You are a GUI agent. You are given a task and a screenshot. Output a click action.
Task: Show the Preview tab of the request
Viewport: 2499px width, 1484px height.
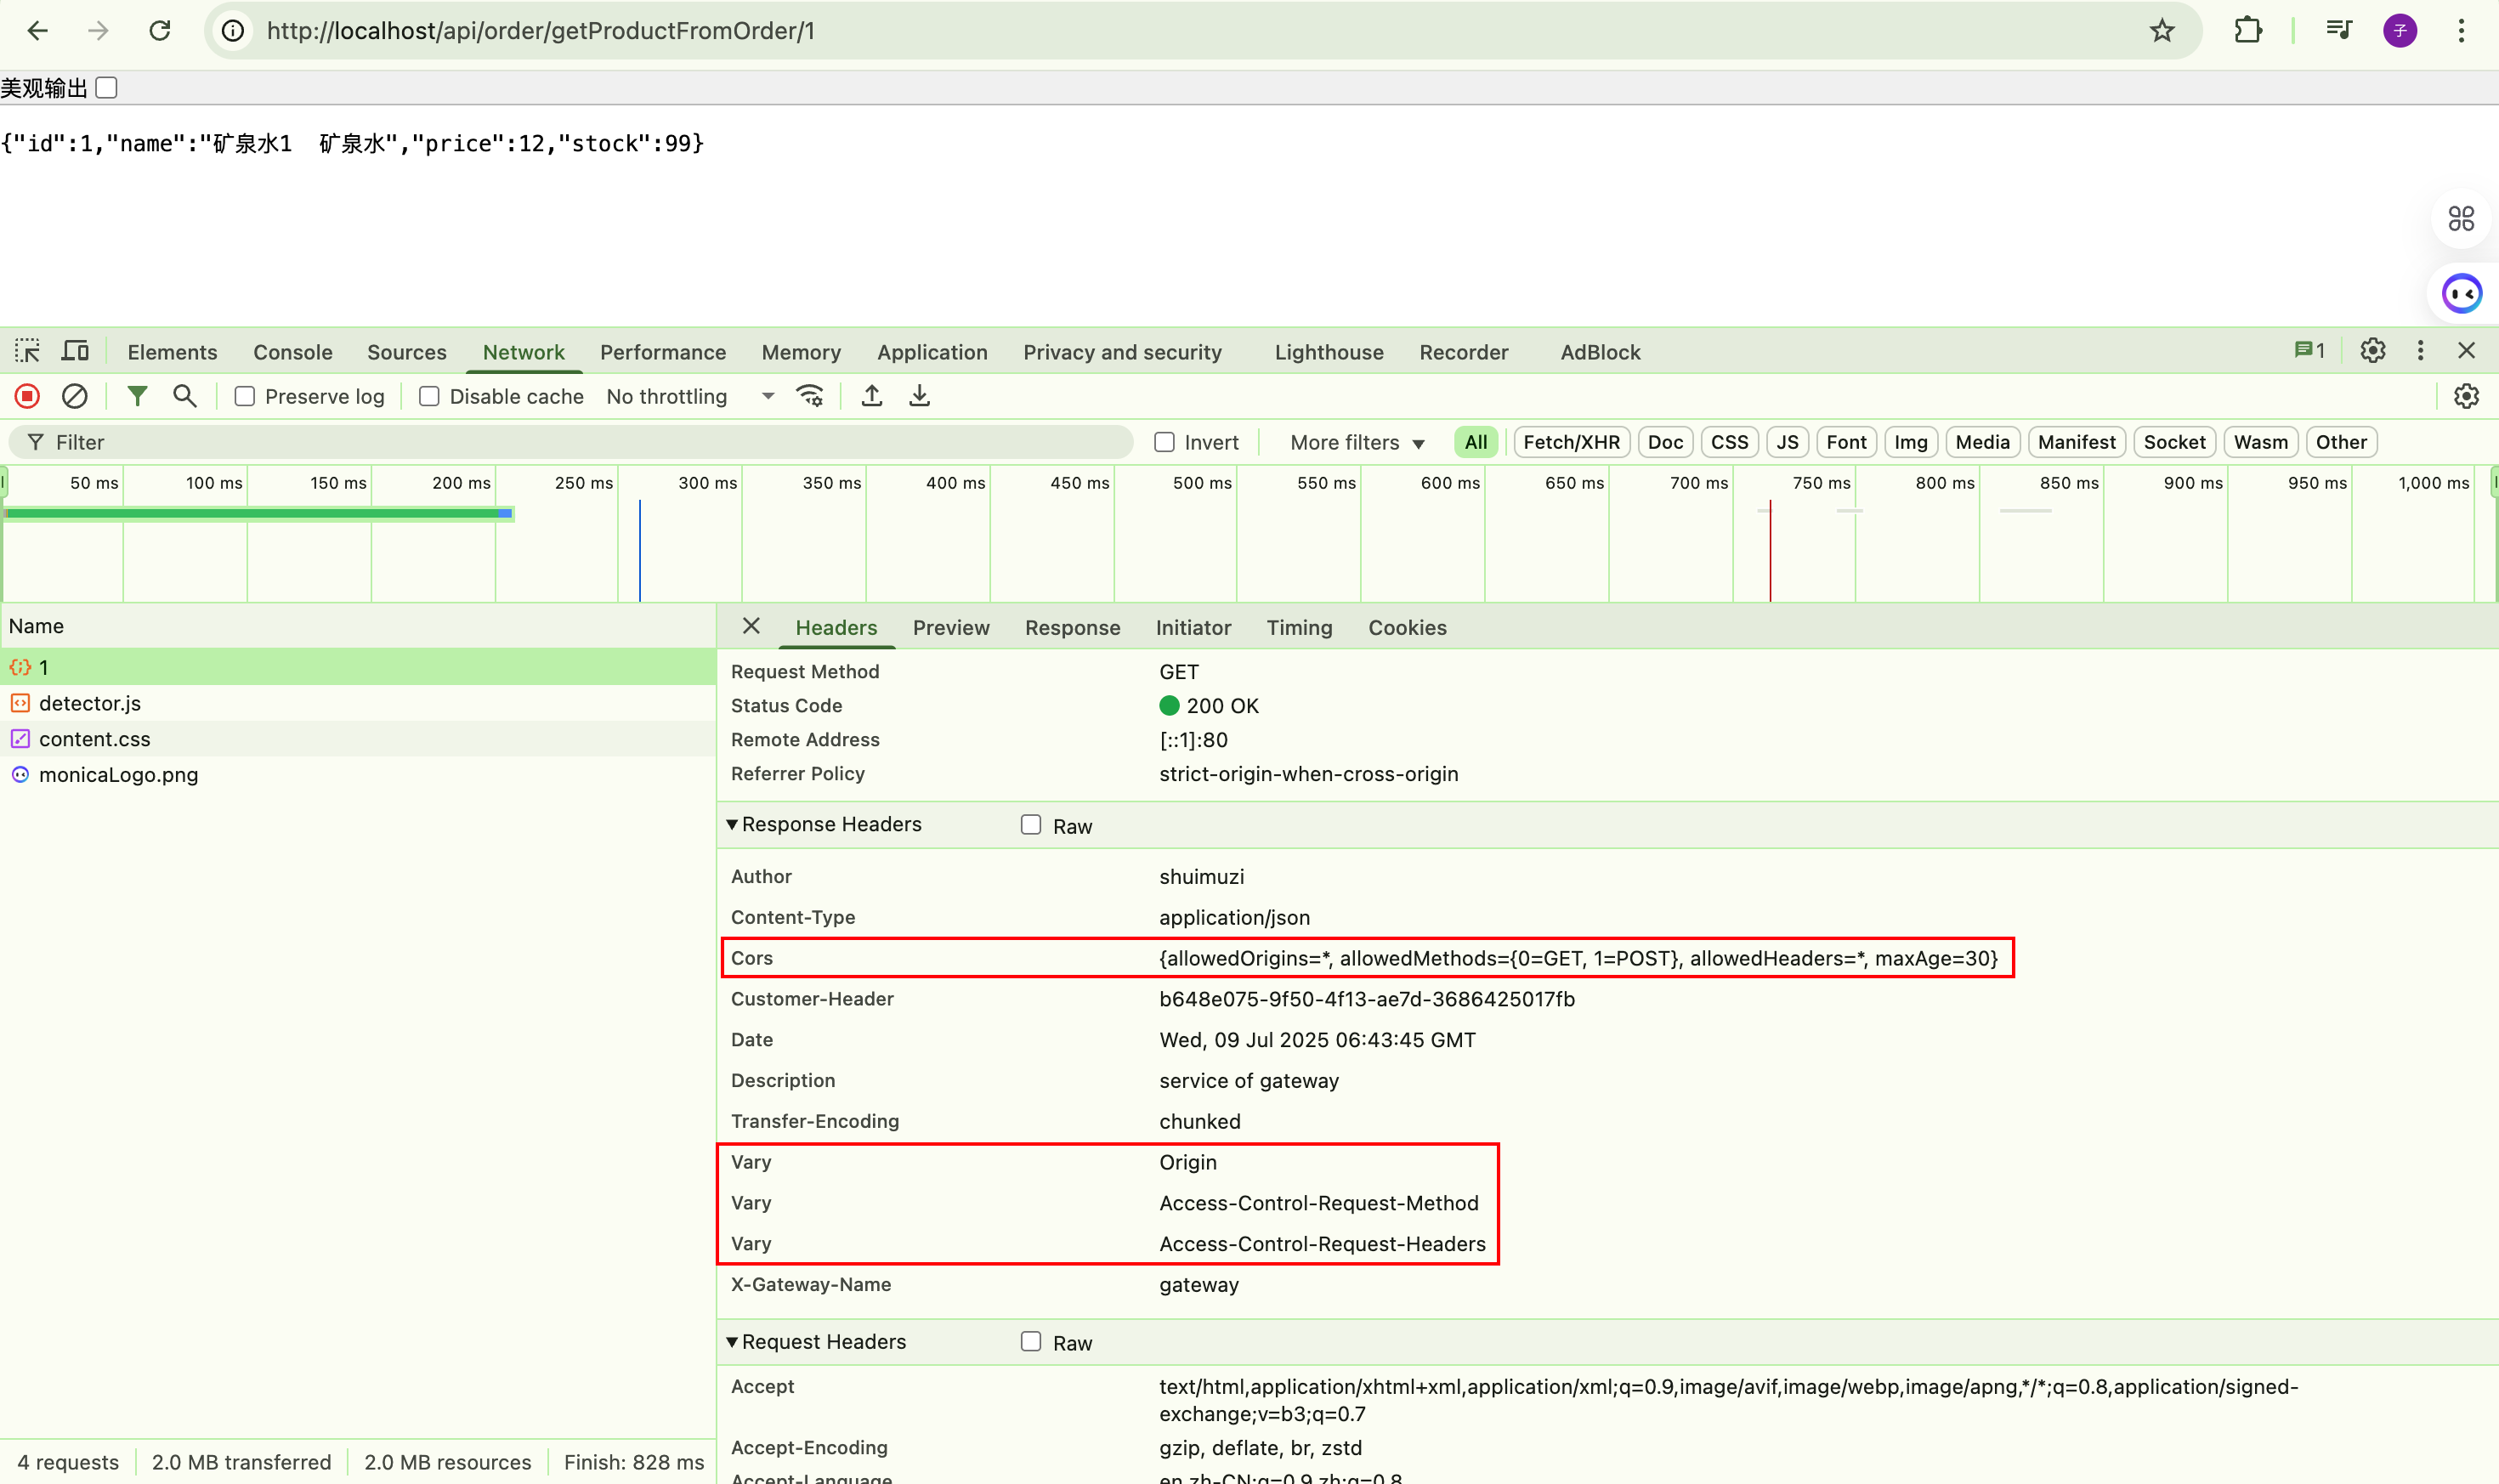(x=951, y=627)
